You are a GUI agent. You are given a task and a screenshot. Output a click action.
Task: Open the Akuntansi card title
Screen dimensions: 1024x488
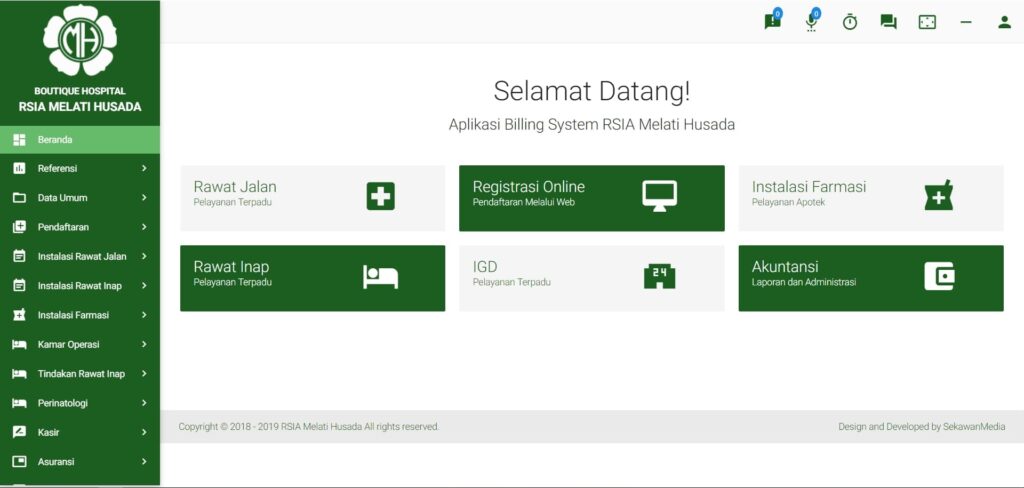[x=785, y=267]
